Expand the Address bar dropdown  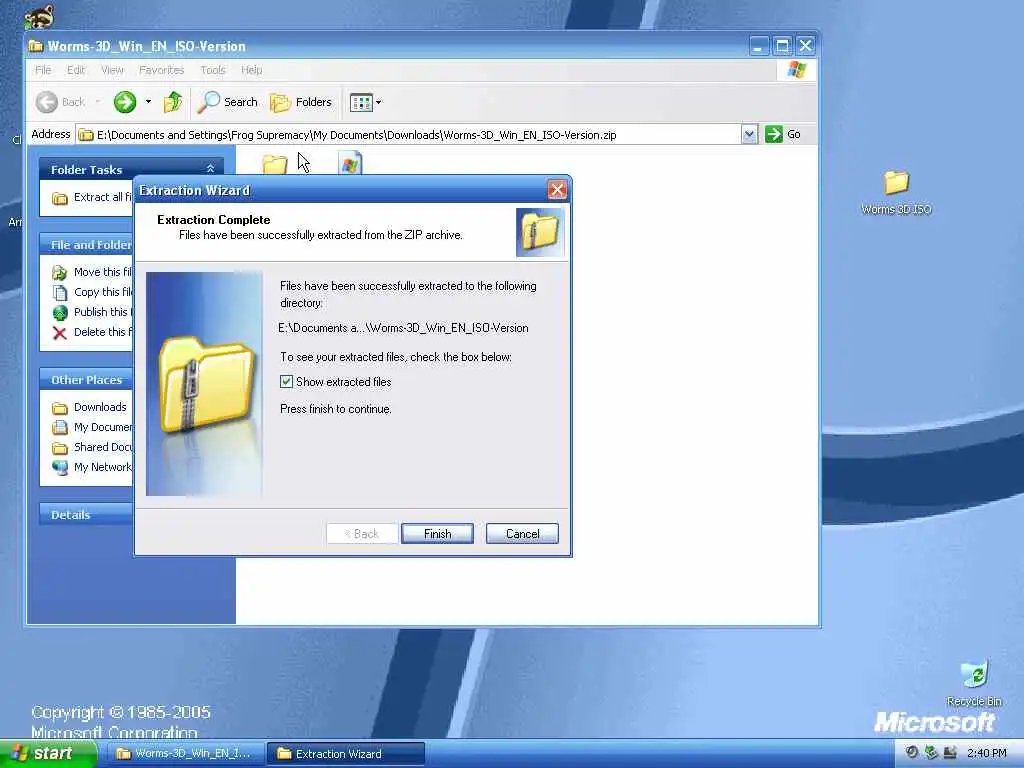pyautogui.click(x=749, y=135)
